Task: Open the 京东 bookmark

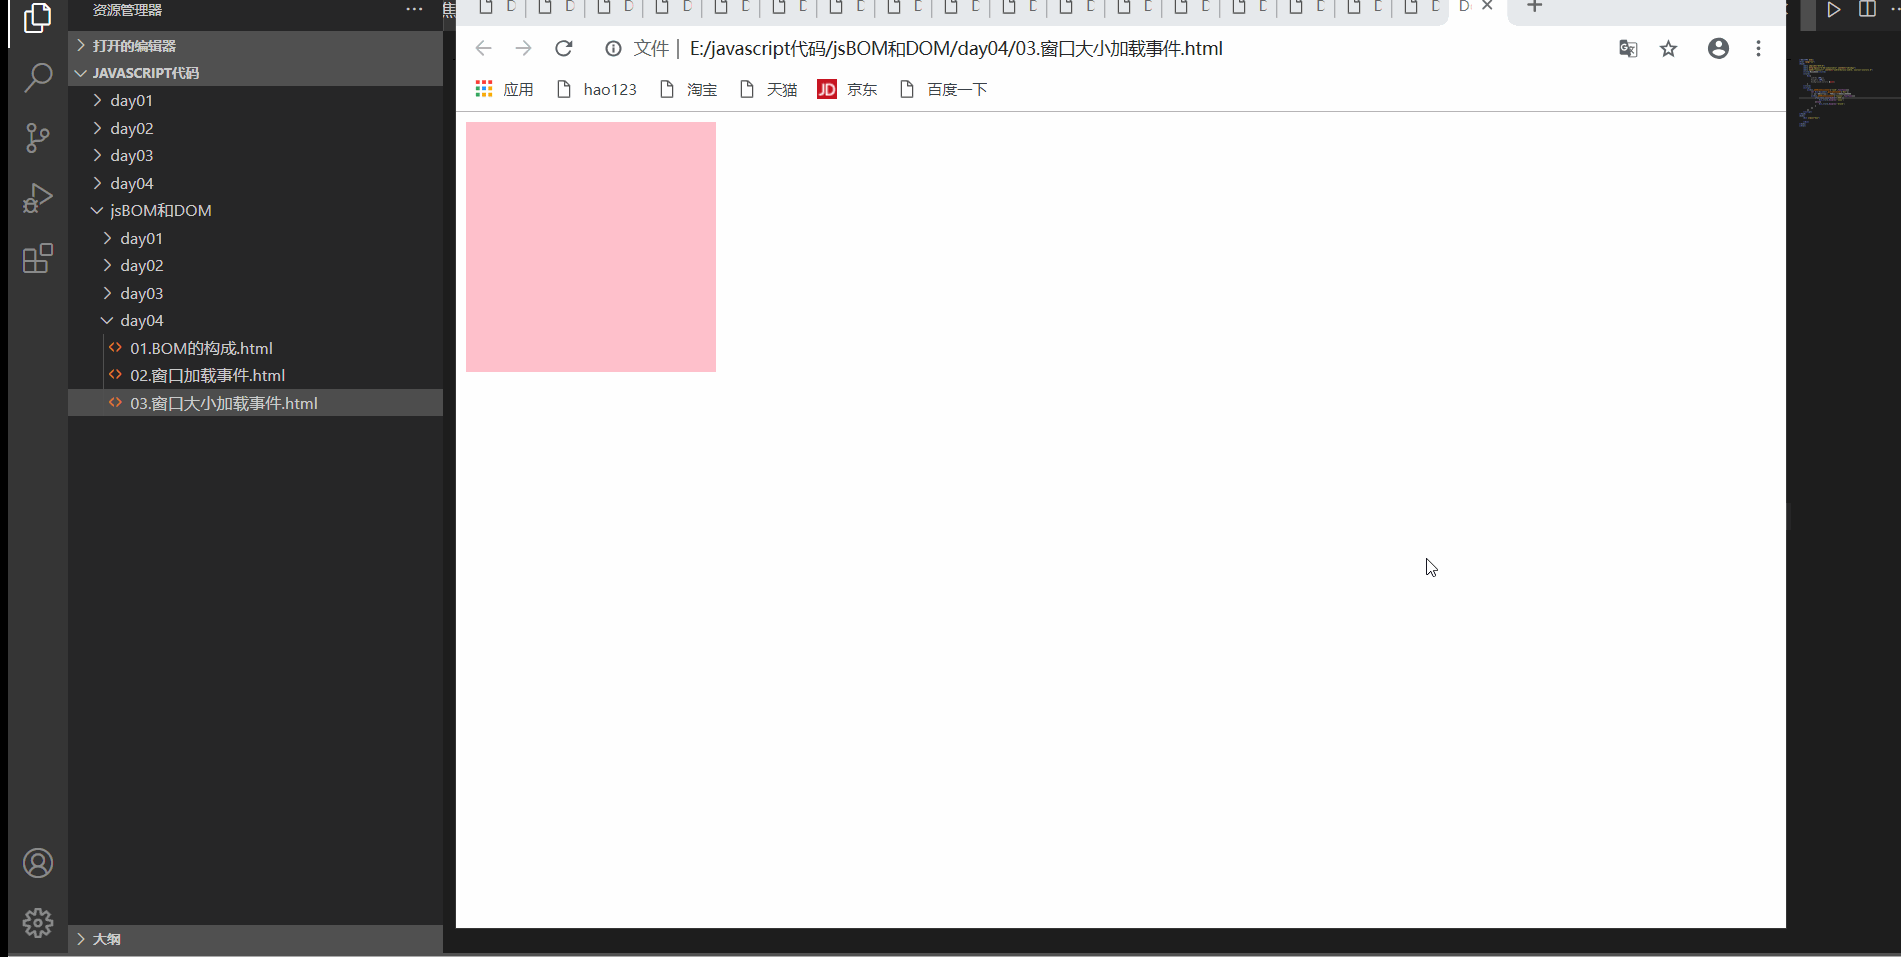Action: click(x=847, y=89)
